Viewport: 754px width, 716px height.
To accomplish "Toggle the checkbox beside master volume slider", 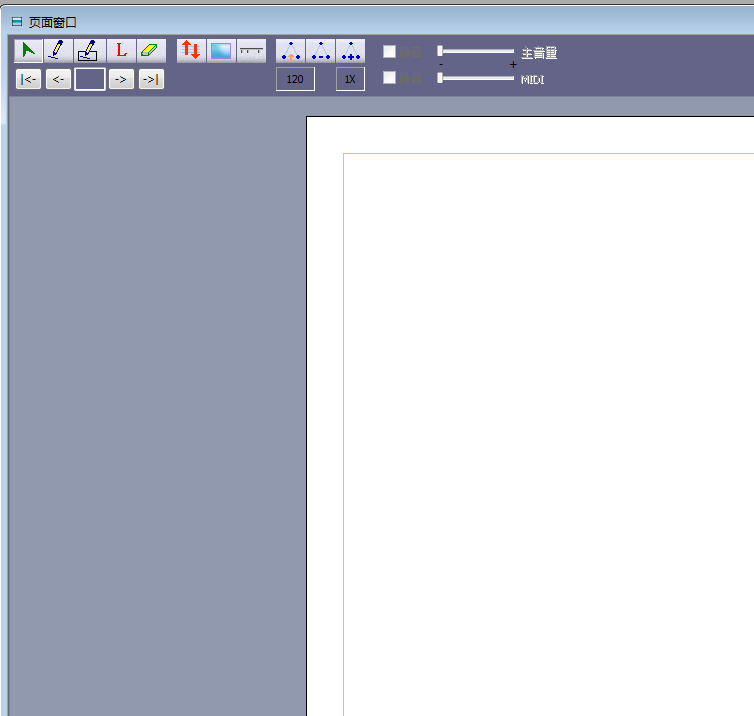I will (x=390, y=52).
